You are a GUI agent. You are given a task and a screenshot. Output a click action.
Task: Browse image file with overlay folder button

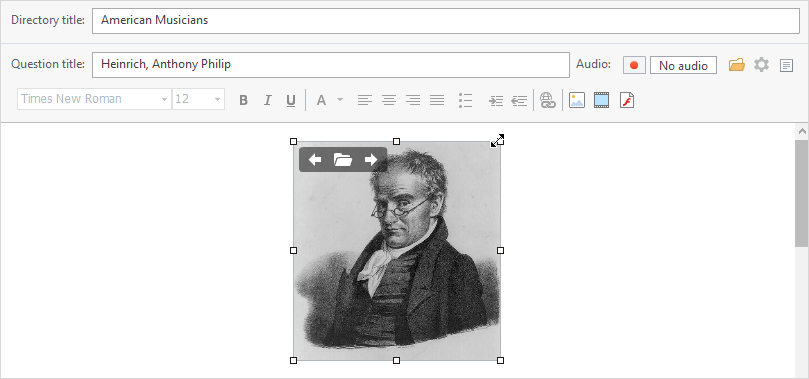[x=343, y=160]
